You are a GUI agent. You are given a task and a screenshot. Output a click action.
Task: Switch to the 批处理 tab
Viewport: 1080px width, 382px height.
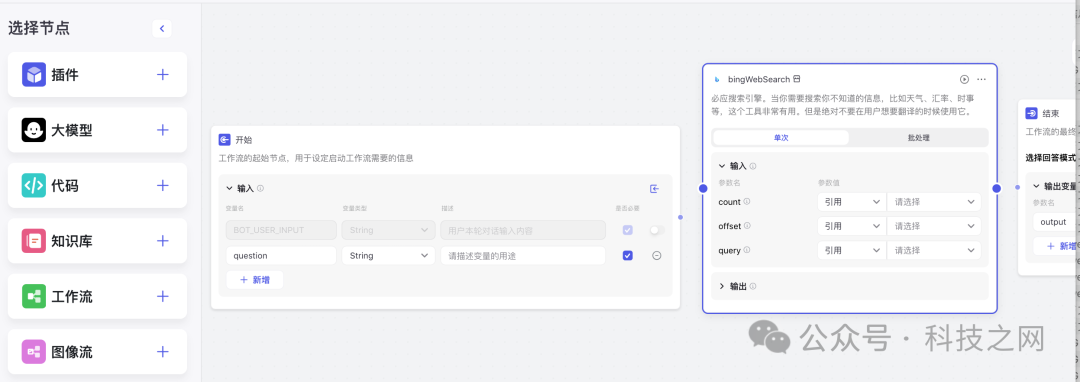[x=919, y=138]
